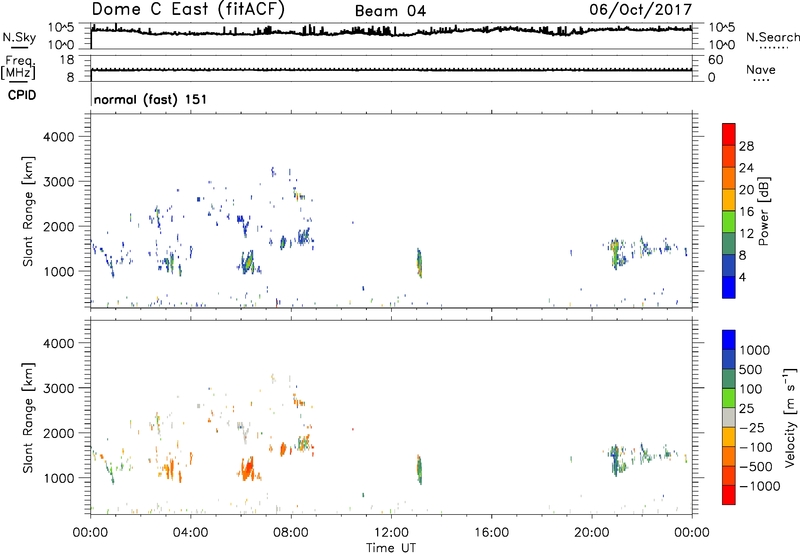800x554 pixels.
Task: Click the '24' power colorbar label
Action: point(746,168)
